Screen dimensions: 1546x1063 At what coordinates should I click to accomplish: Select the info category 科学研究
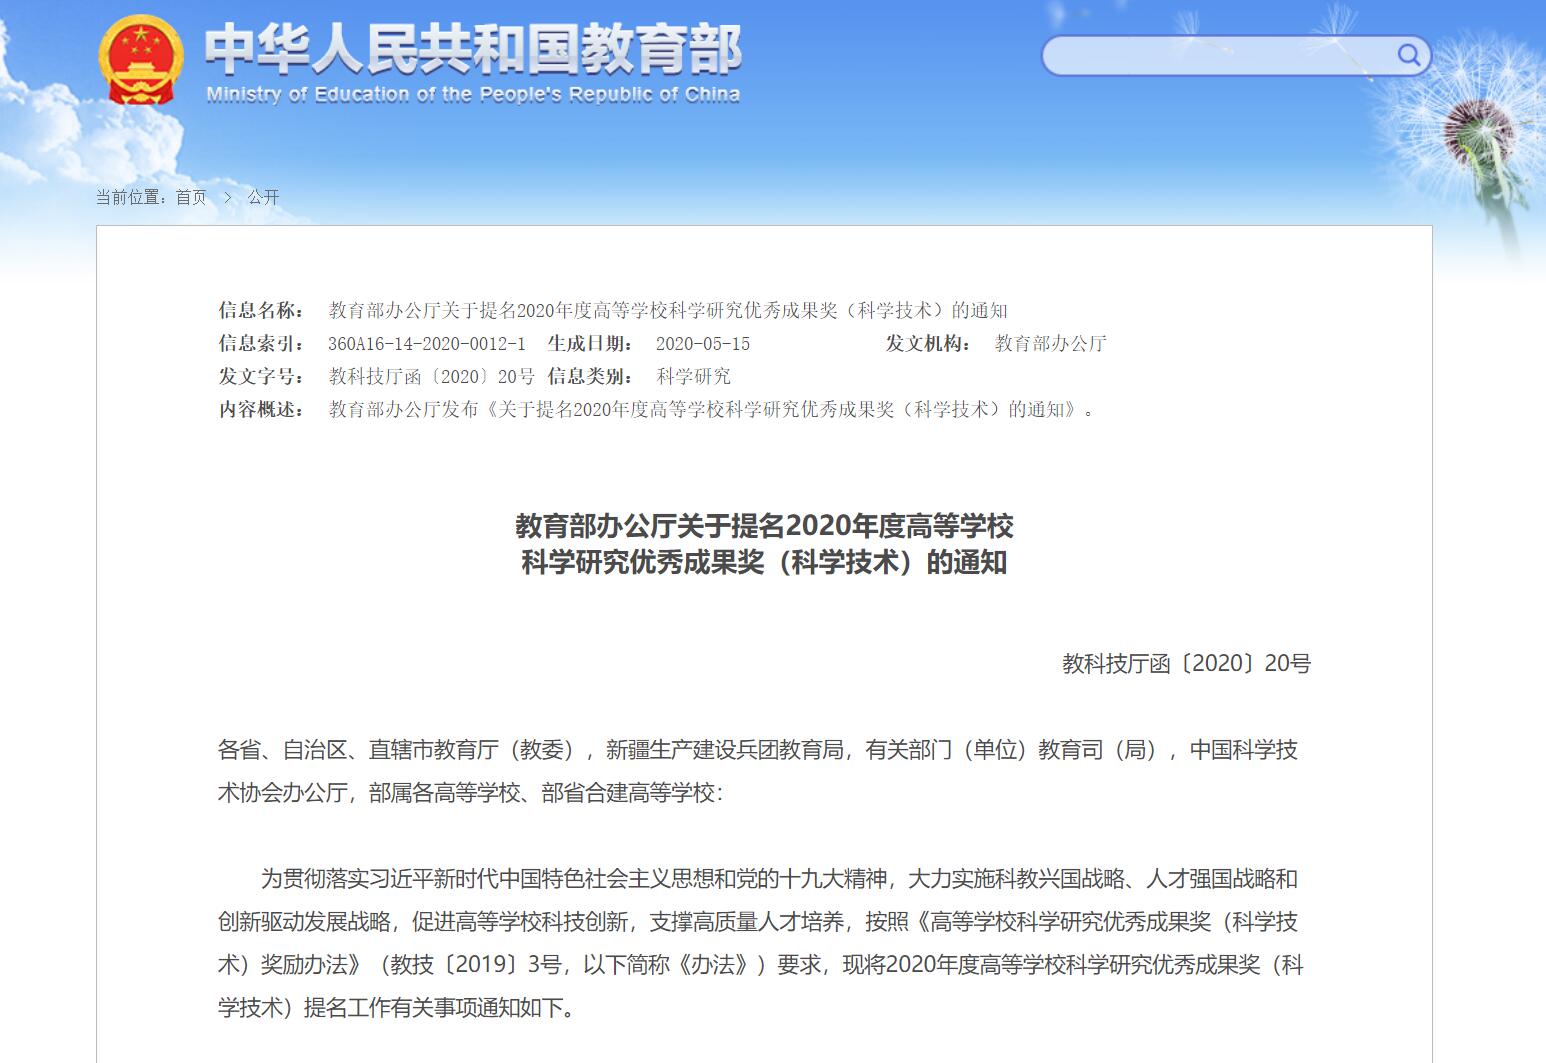693,377
